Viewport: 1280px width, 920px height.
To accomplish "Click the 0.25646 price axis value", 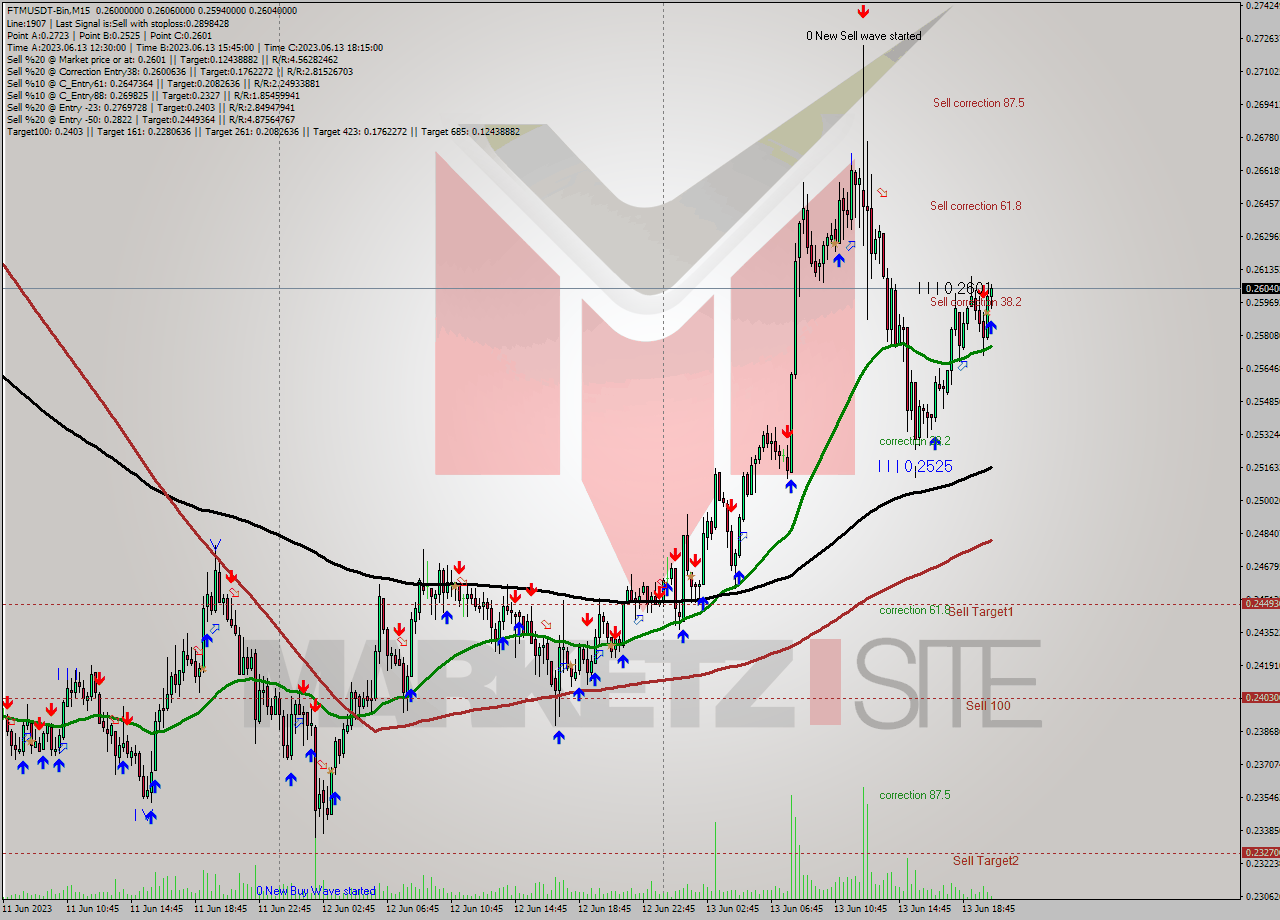I will coord(1263,368).
